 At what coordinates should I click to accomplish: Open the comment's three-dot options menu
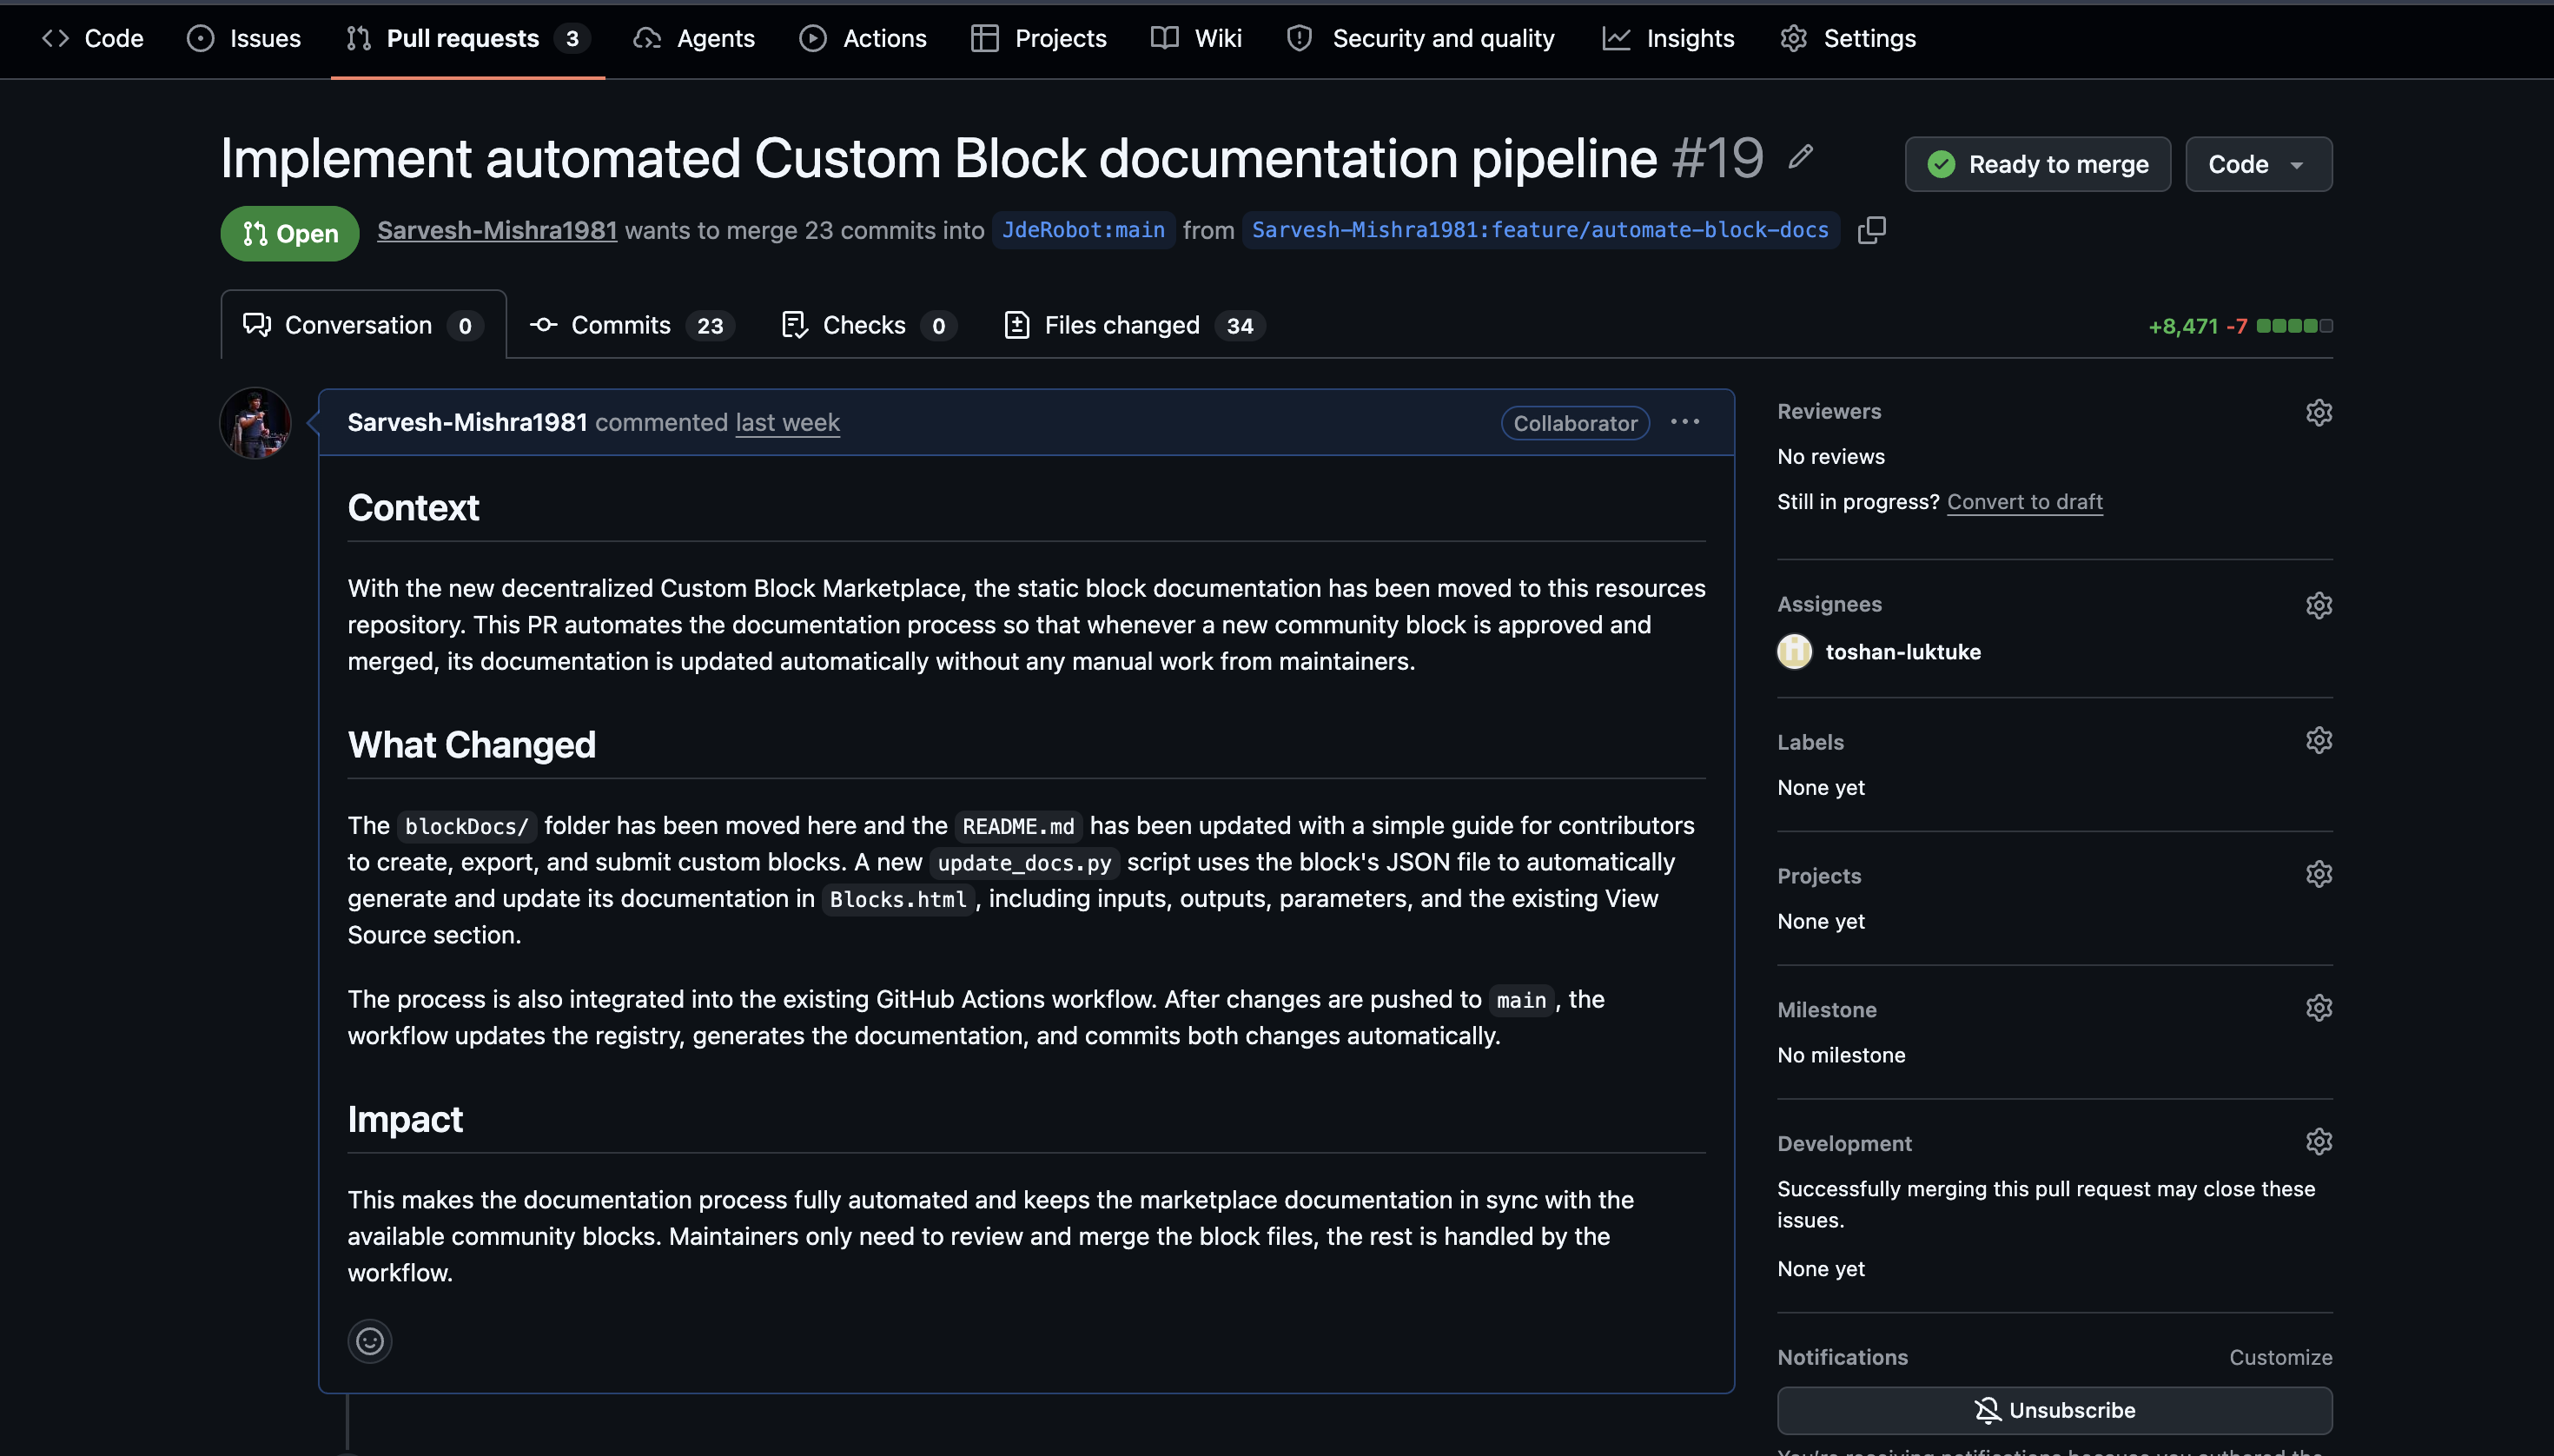pyautogui.click(x=1685, y=422)
